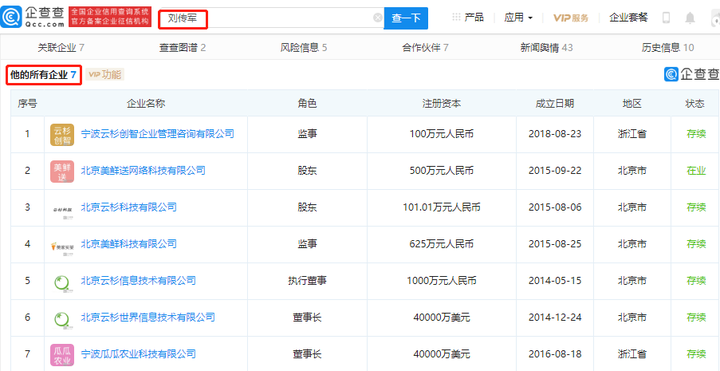Click the date 2015-09-22 cell
720x371 pixels.
click(x=555, y=170)
